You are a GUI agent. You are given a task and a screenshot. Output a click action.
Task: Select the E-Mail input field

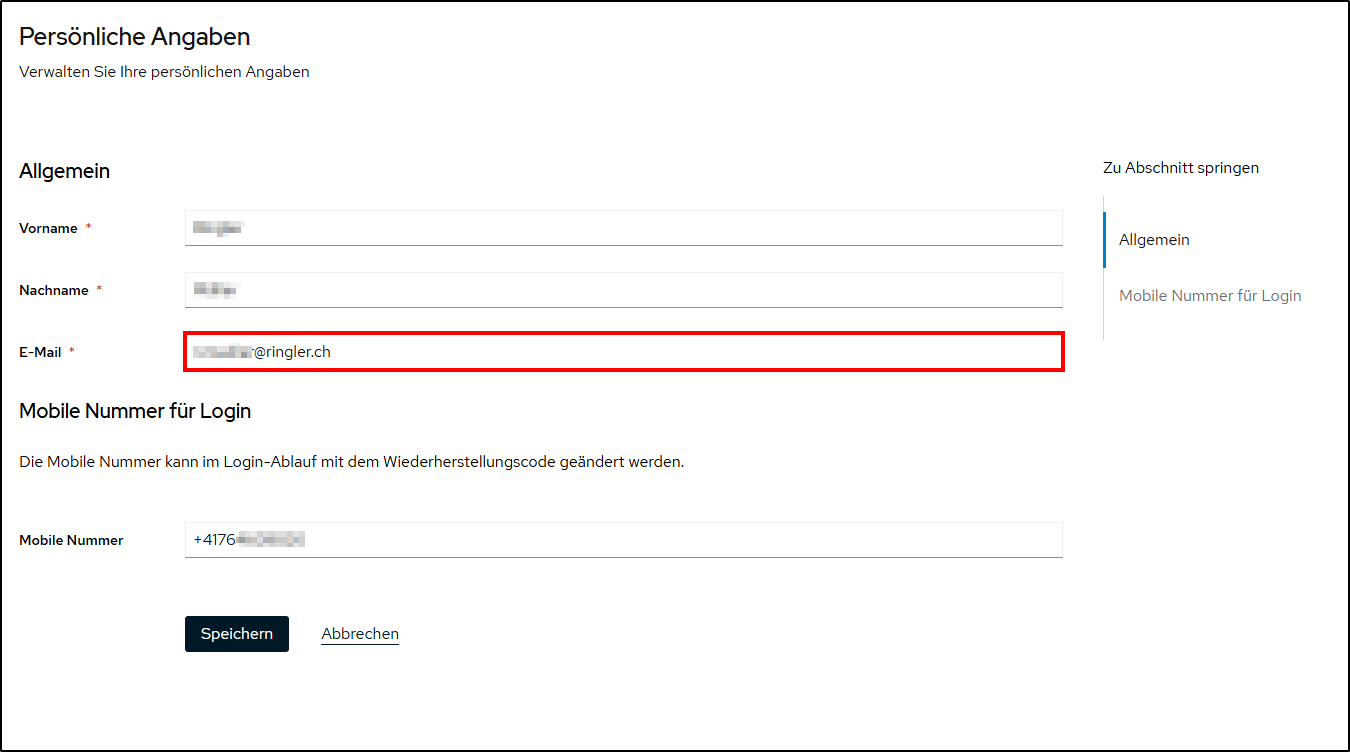(623, 352)
